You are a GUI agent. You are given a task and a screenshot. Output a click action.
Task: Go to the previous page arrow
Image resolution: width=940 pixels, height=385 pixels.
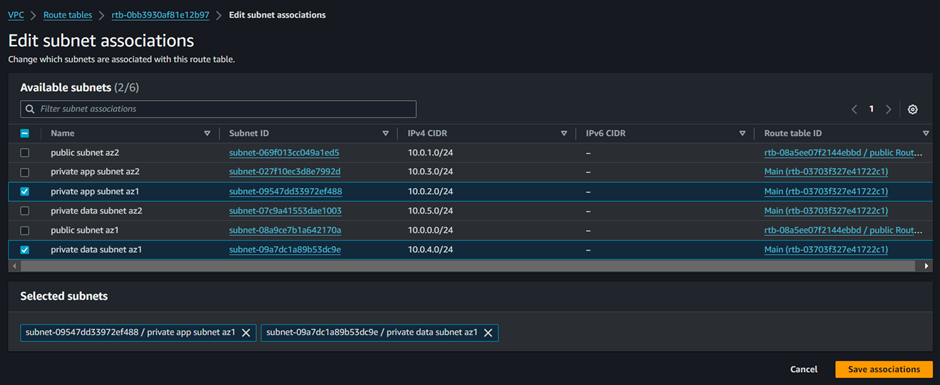coord(854,109)
